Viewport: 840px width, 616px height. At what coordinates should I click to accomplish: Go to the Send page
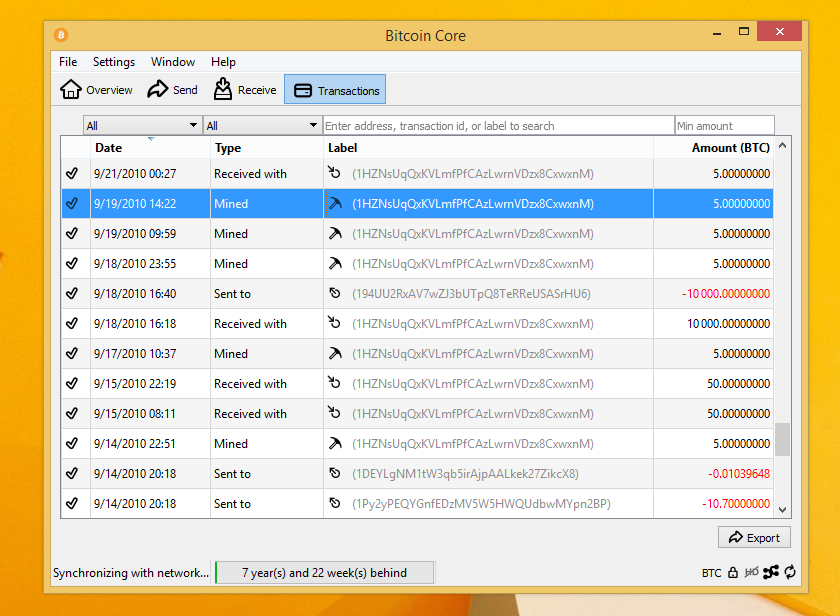pyautogui.click(x=172, y=89)
